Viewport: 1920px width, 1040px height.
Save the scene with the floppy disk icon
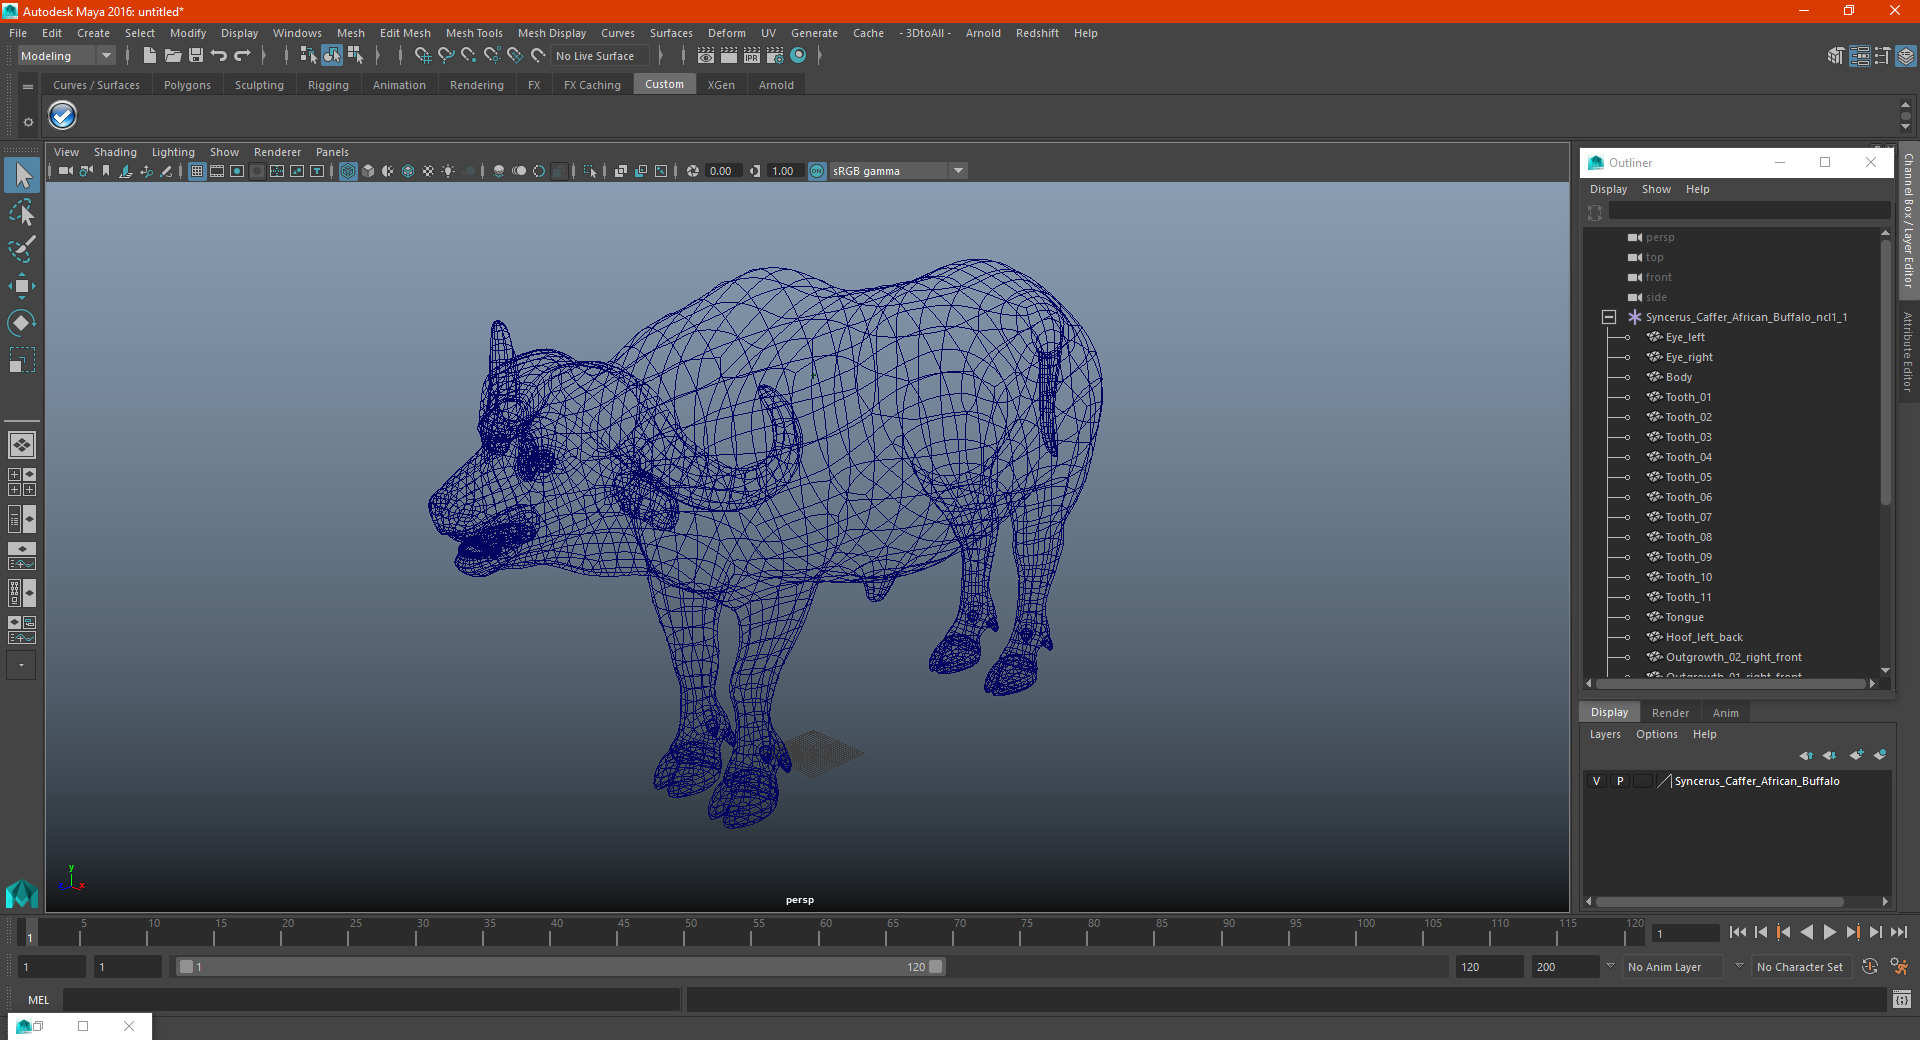click(x=196, y=56)
